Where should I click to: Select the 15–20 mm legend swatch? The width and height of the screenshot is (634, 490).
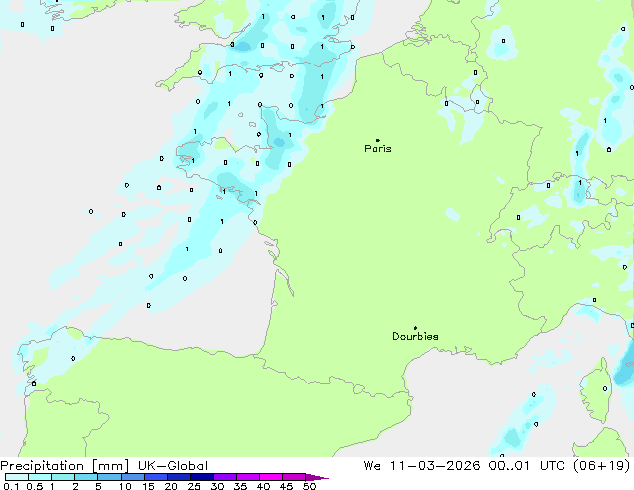pyautogui.click(x=155, y=477)
